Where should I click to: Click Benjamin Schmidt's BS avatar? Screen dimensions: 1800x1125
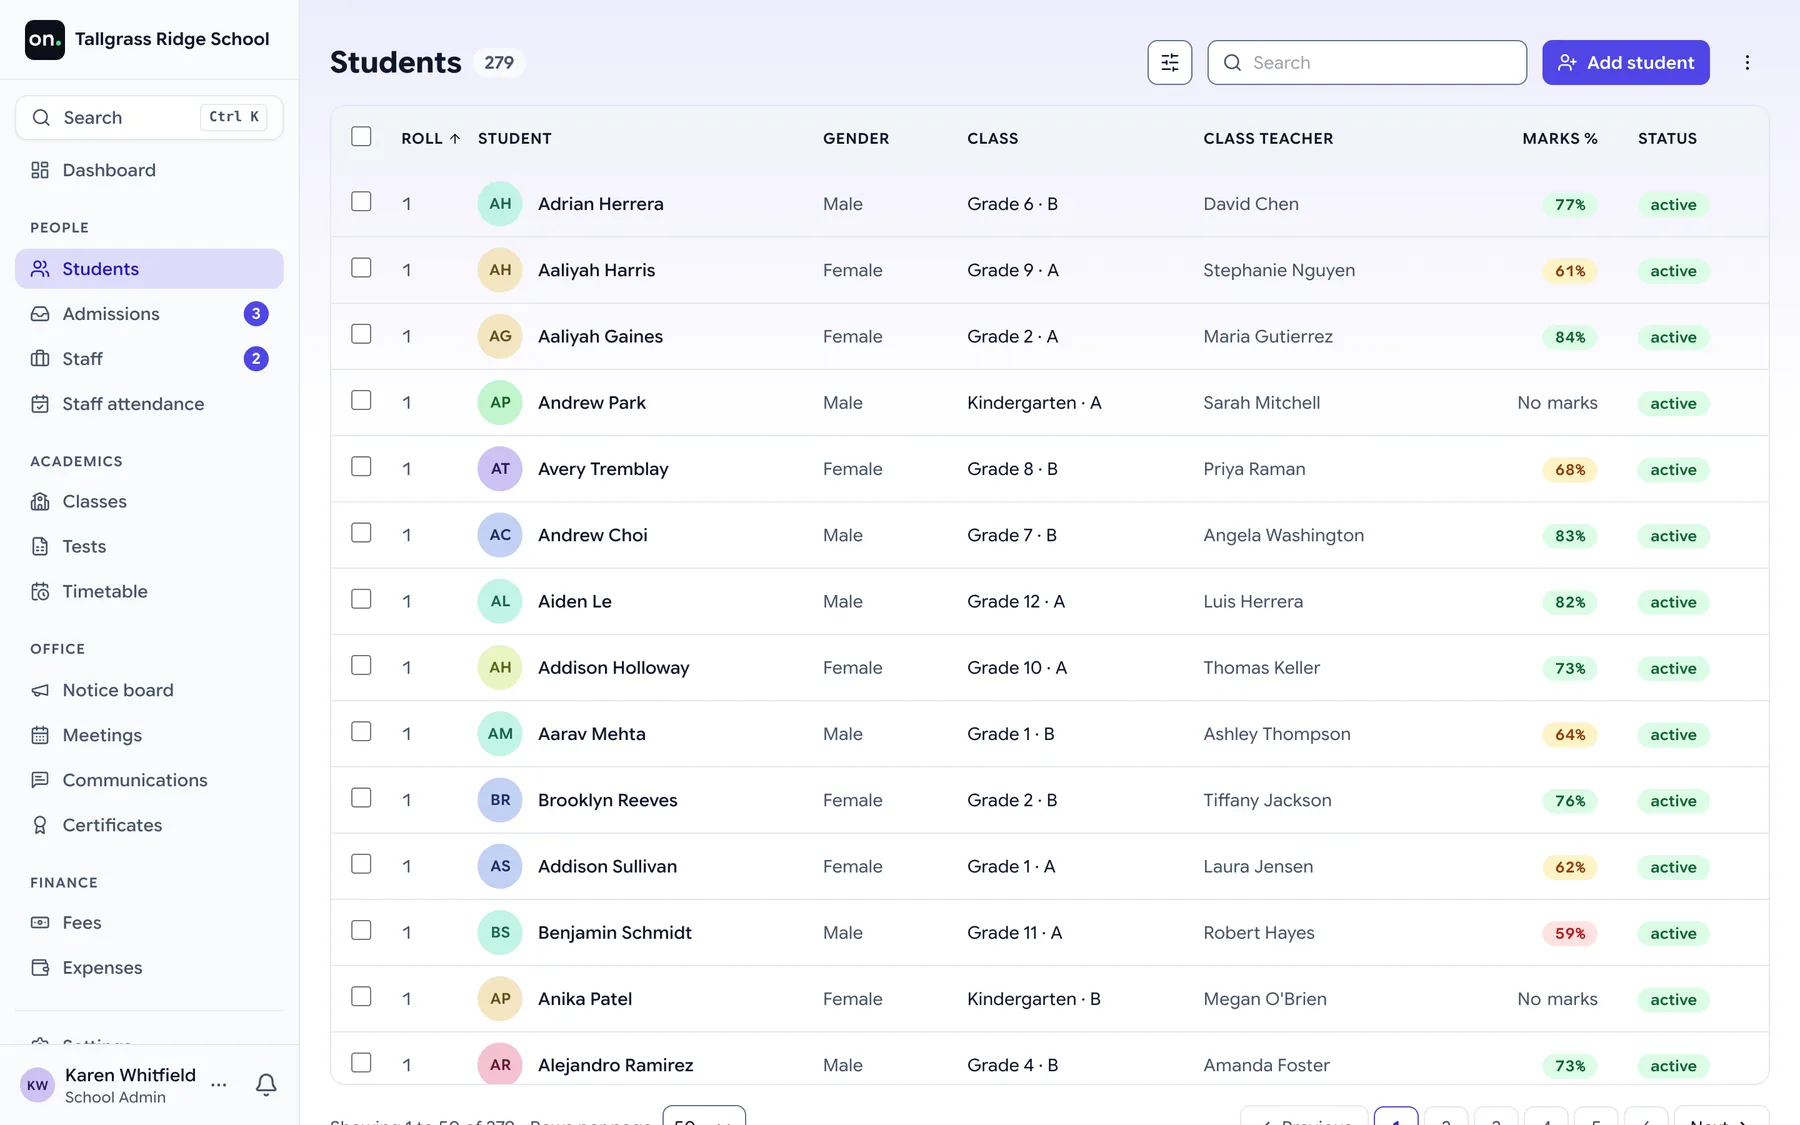500,932
